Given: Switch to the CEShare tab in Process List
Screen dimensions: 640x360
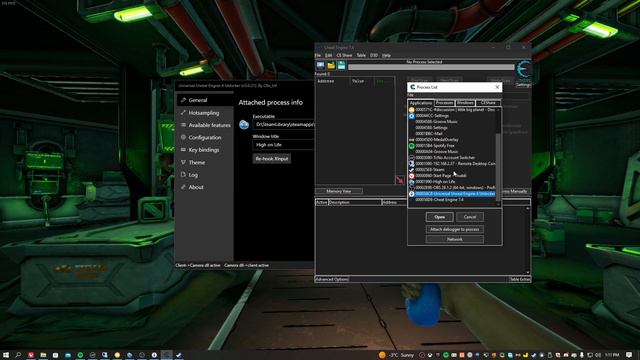Looking at the screenshot, I should (488, 103).
